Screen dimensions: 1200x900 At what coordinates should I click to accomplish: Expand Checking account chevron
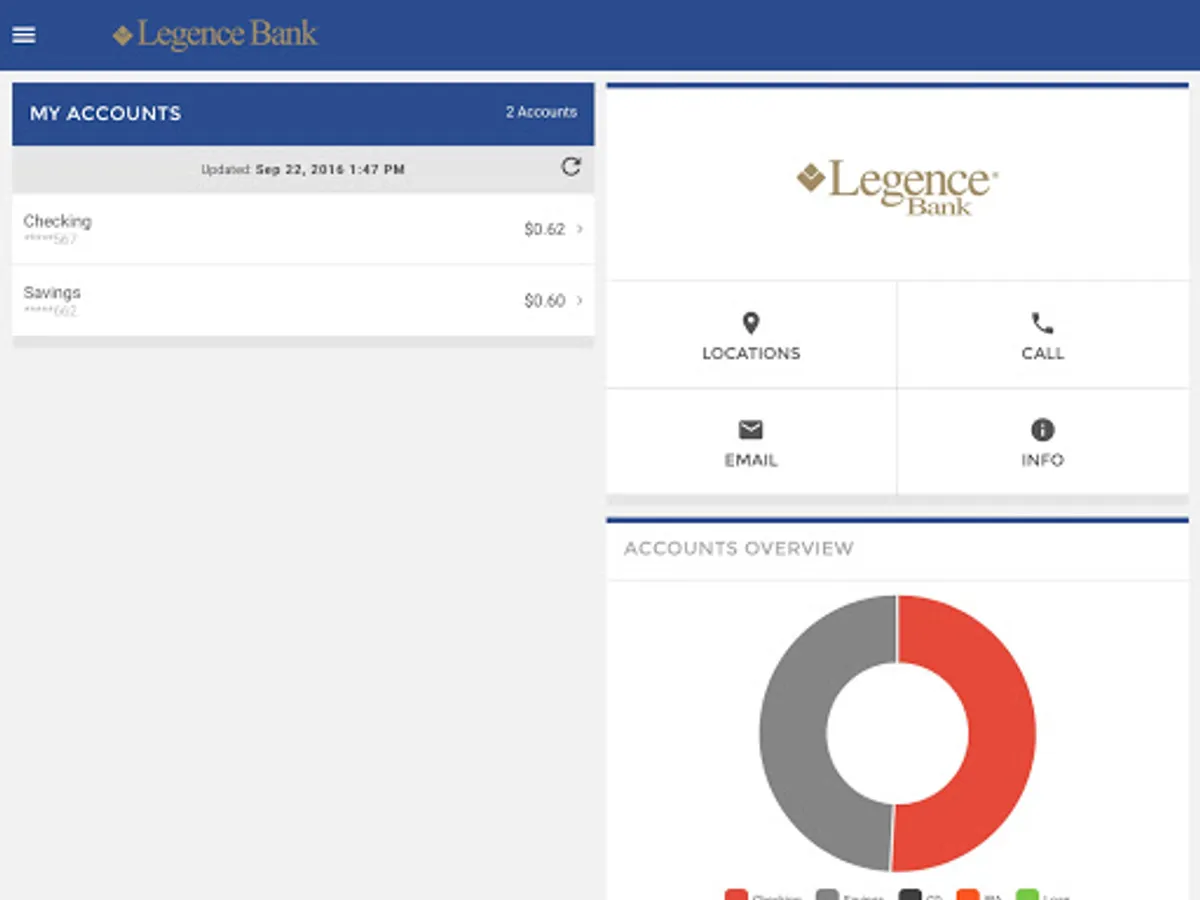point(580,229)
